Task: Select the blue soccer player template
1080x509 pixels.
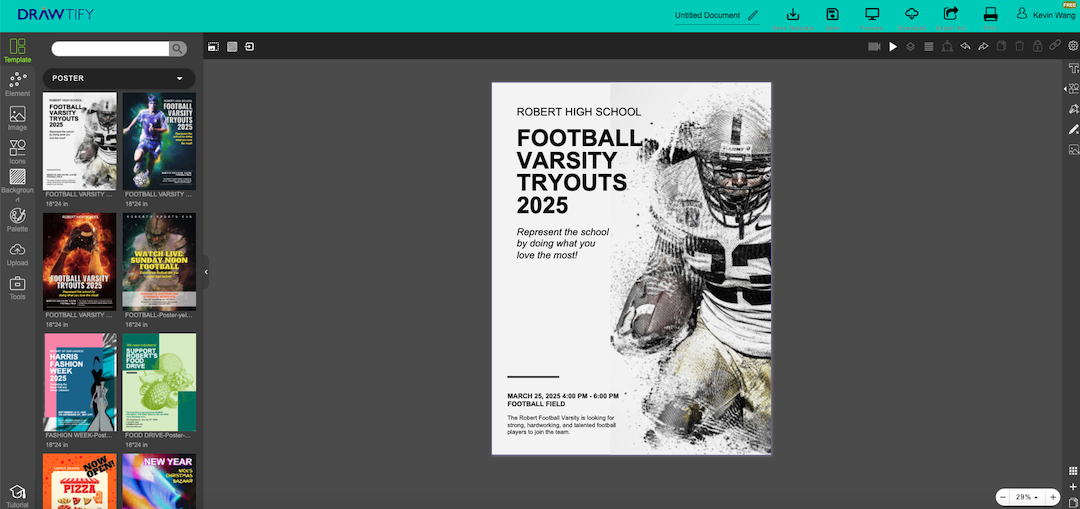Action: tap(159, 141)
